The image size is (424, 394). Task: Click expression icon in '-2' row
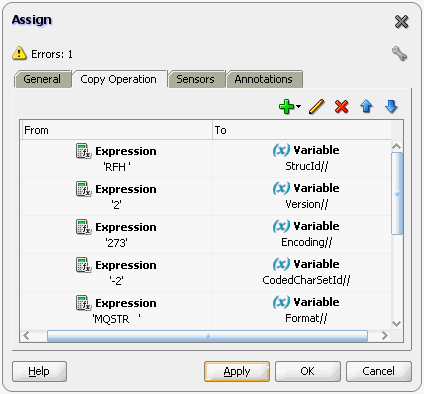(83, 265)
